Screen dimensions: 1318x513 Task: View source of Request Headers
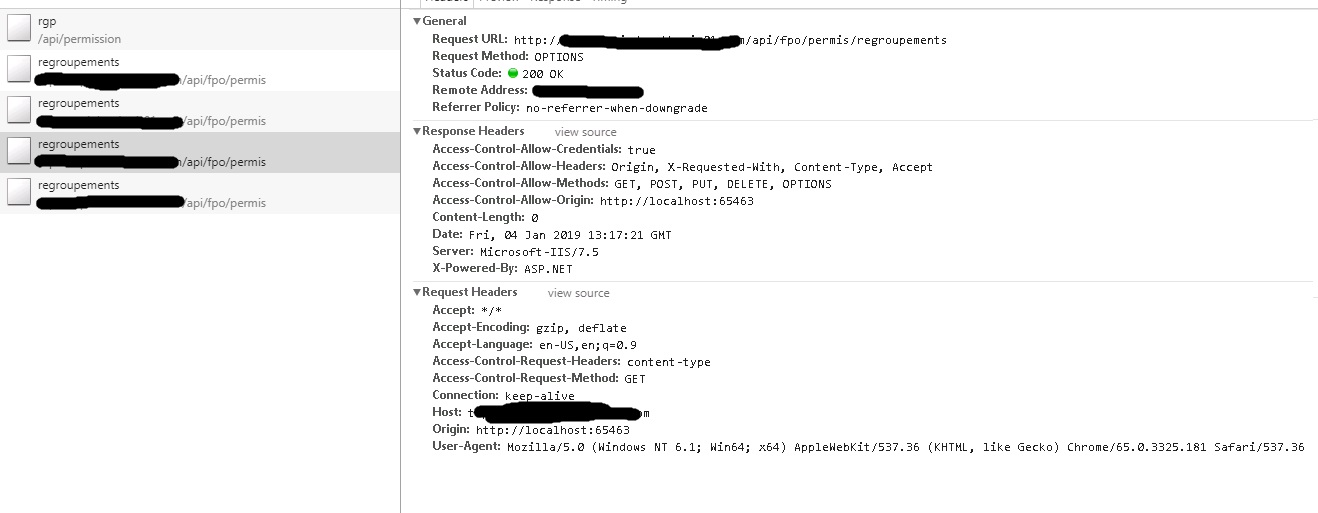(x=578, y=293)
